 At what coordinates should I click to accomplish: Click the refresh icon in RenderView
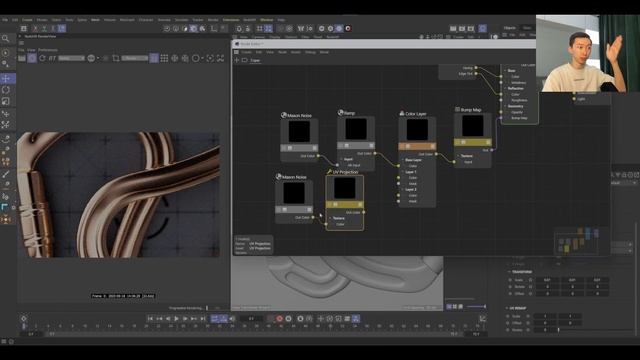42,58
